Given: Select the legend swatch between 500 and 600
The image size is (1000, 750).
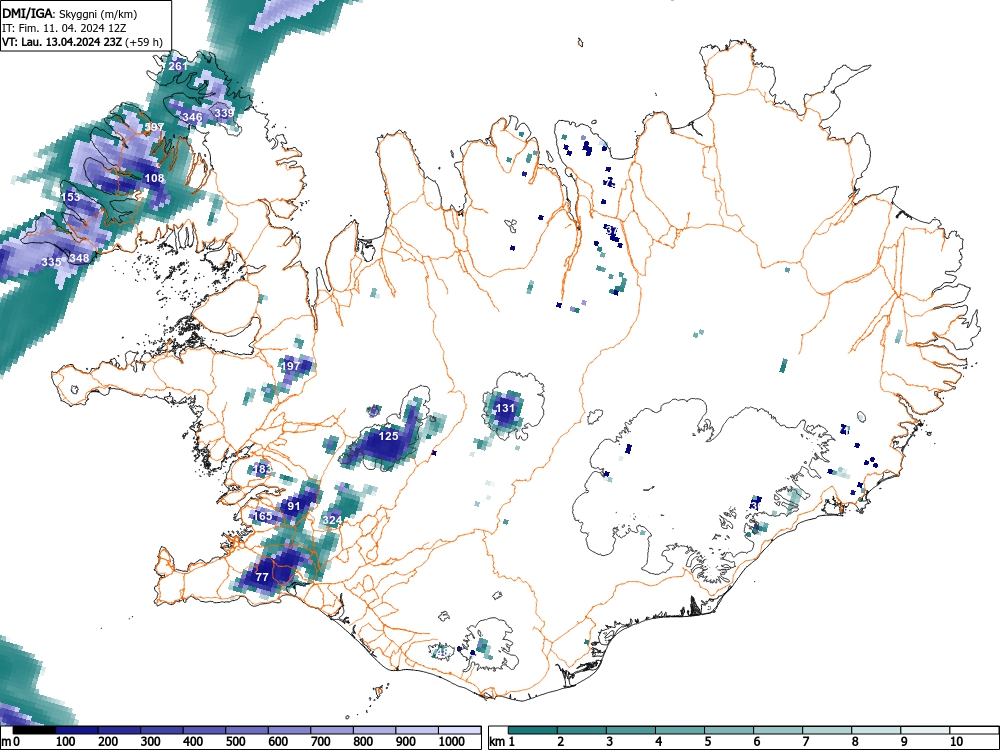Looking at the screenshot, I should pyautogui.click(x=247, y=730).
